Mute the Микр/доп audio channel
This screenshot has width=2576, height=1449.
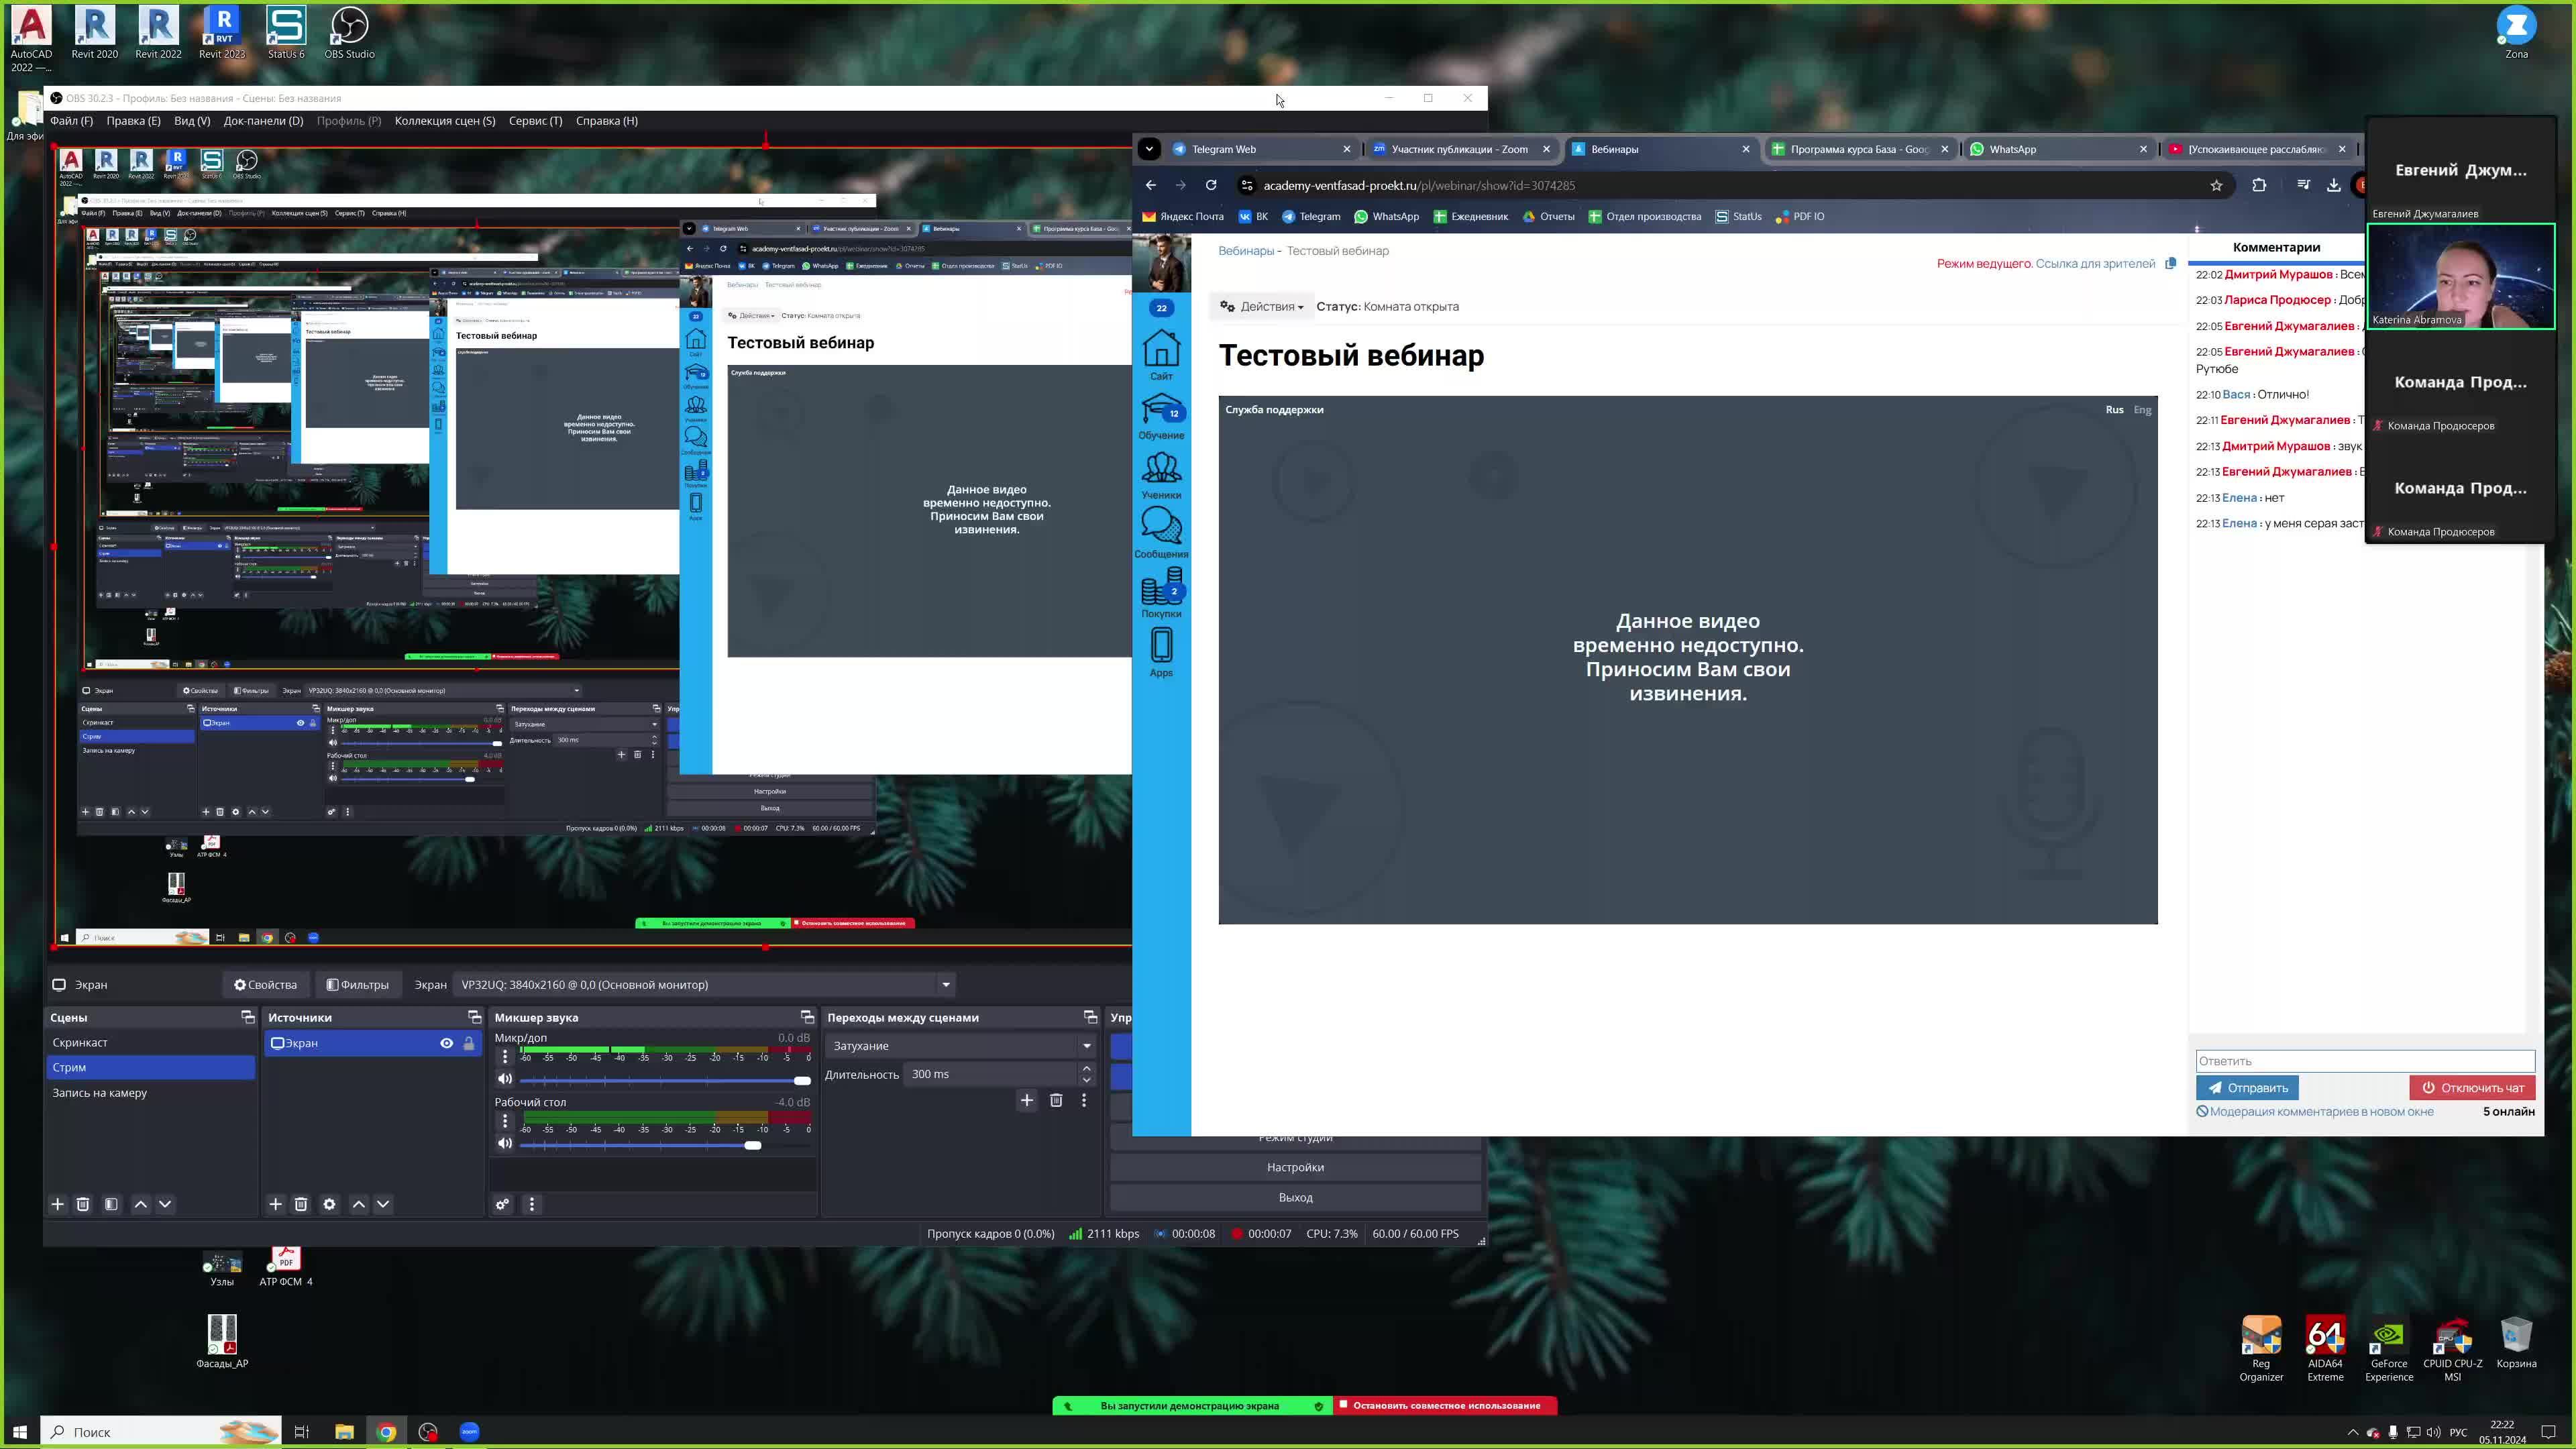tap(505, 1079)
